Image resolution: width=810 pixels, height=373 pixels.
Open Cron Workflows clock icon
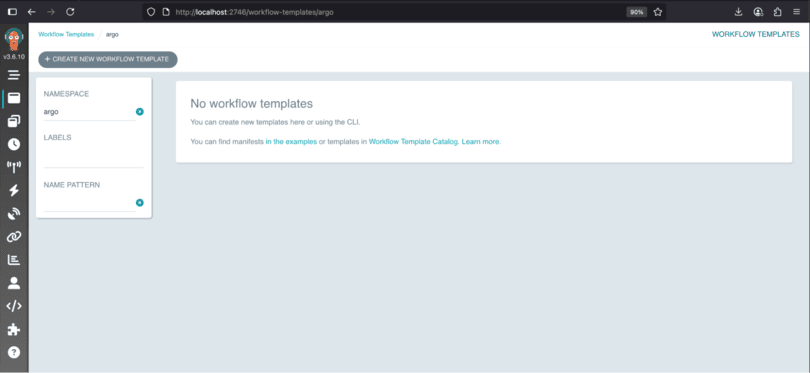point(14,144)
